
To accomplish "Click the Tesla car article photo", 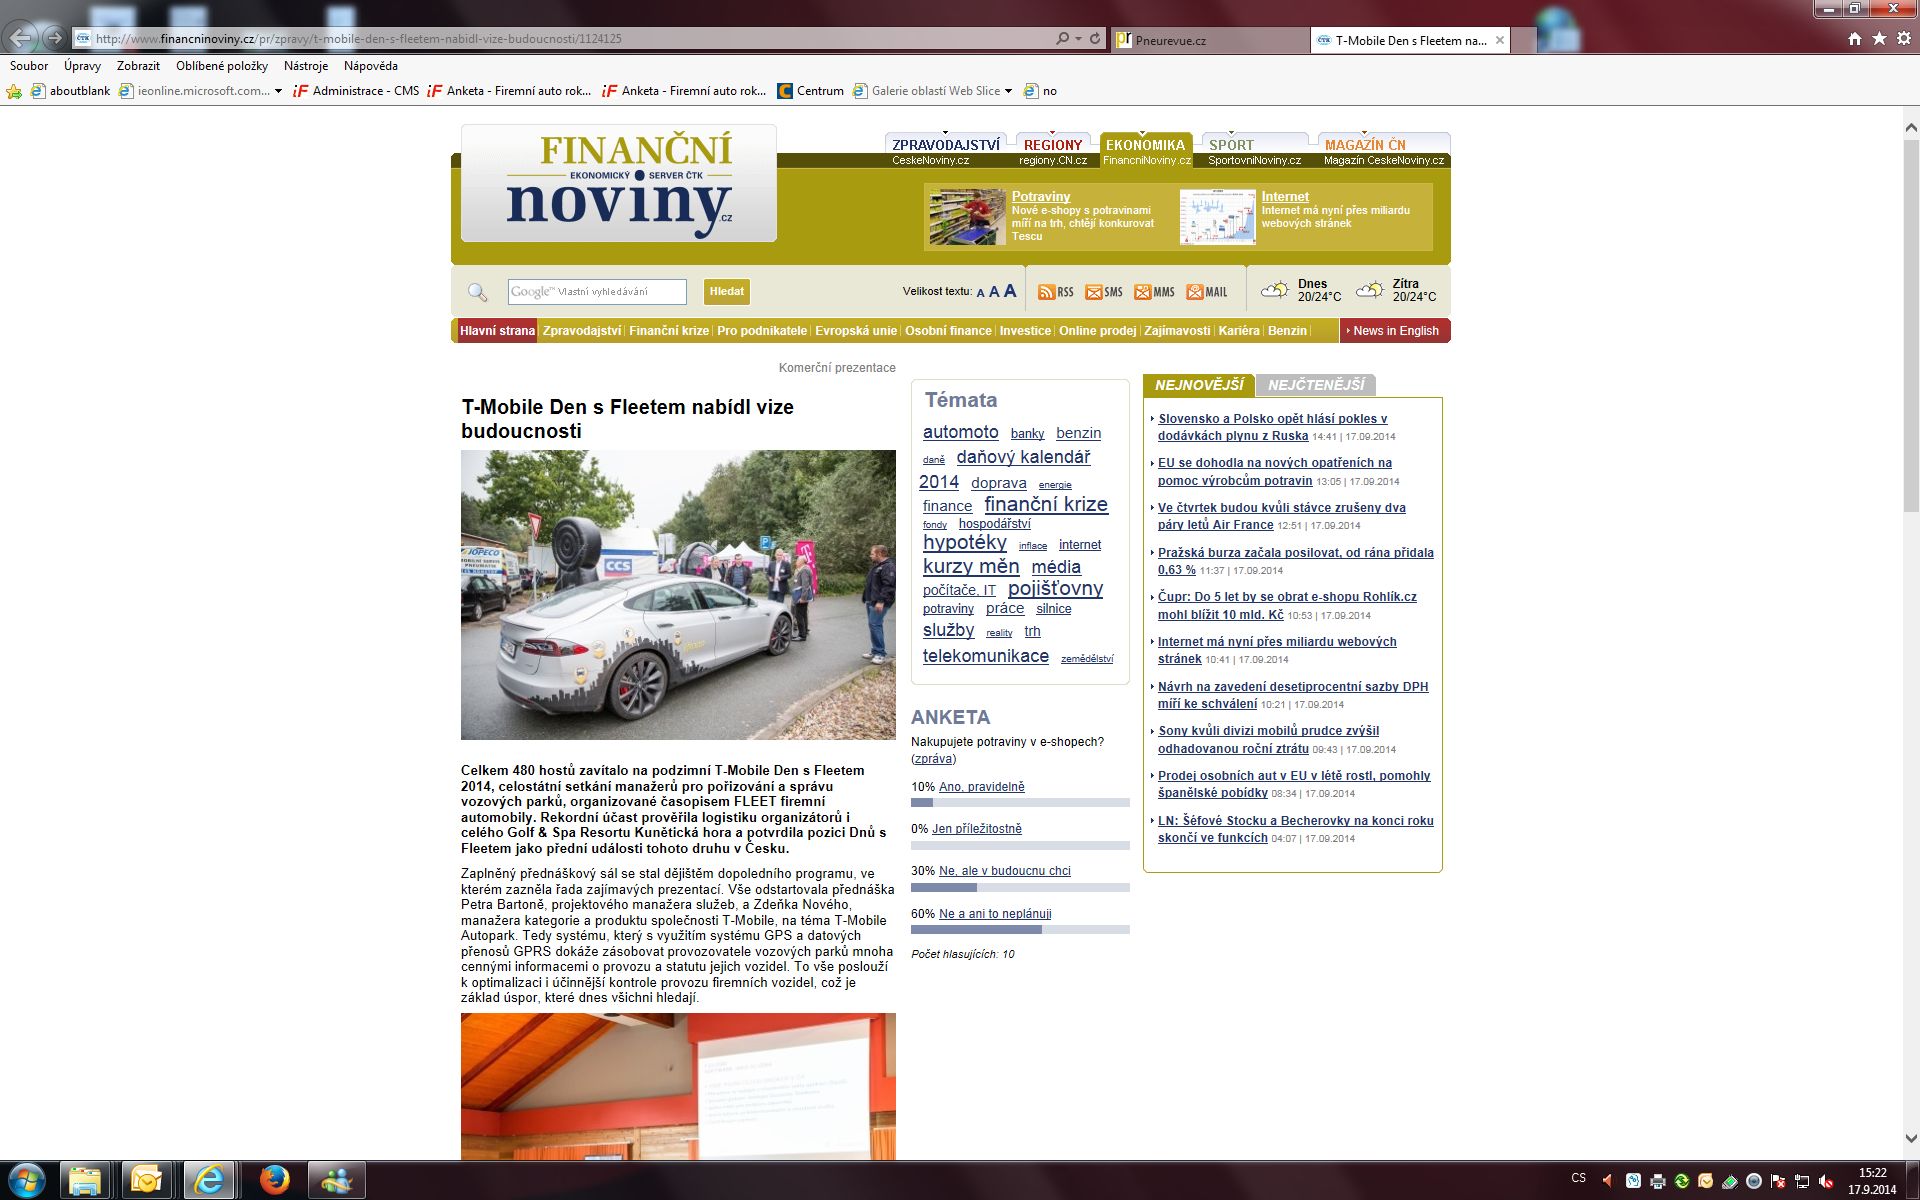I will 678,595.
